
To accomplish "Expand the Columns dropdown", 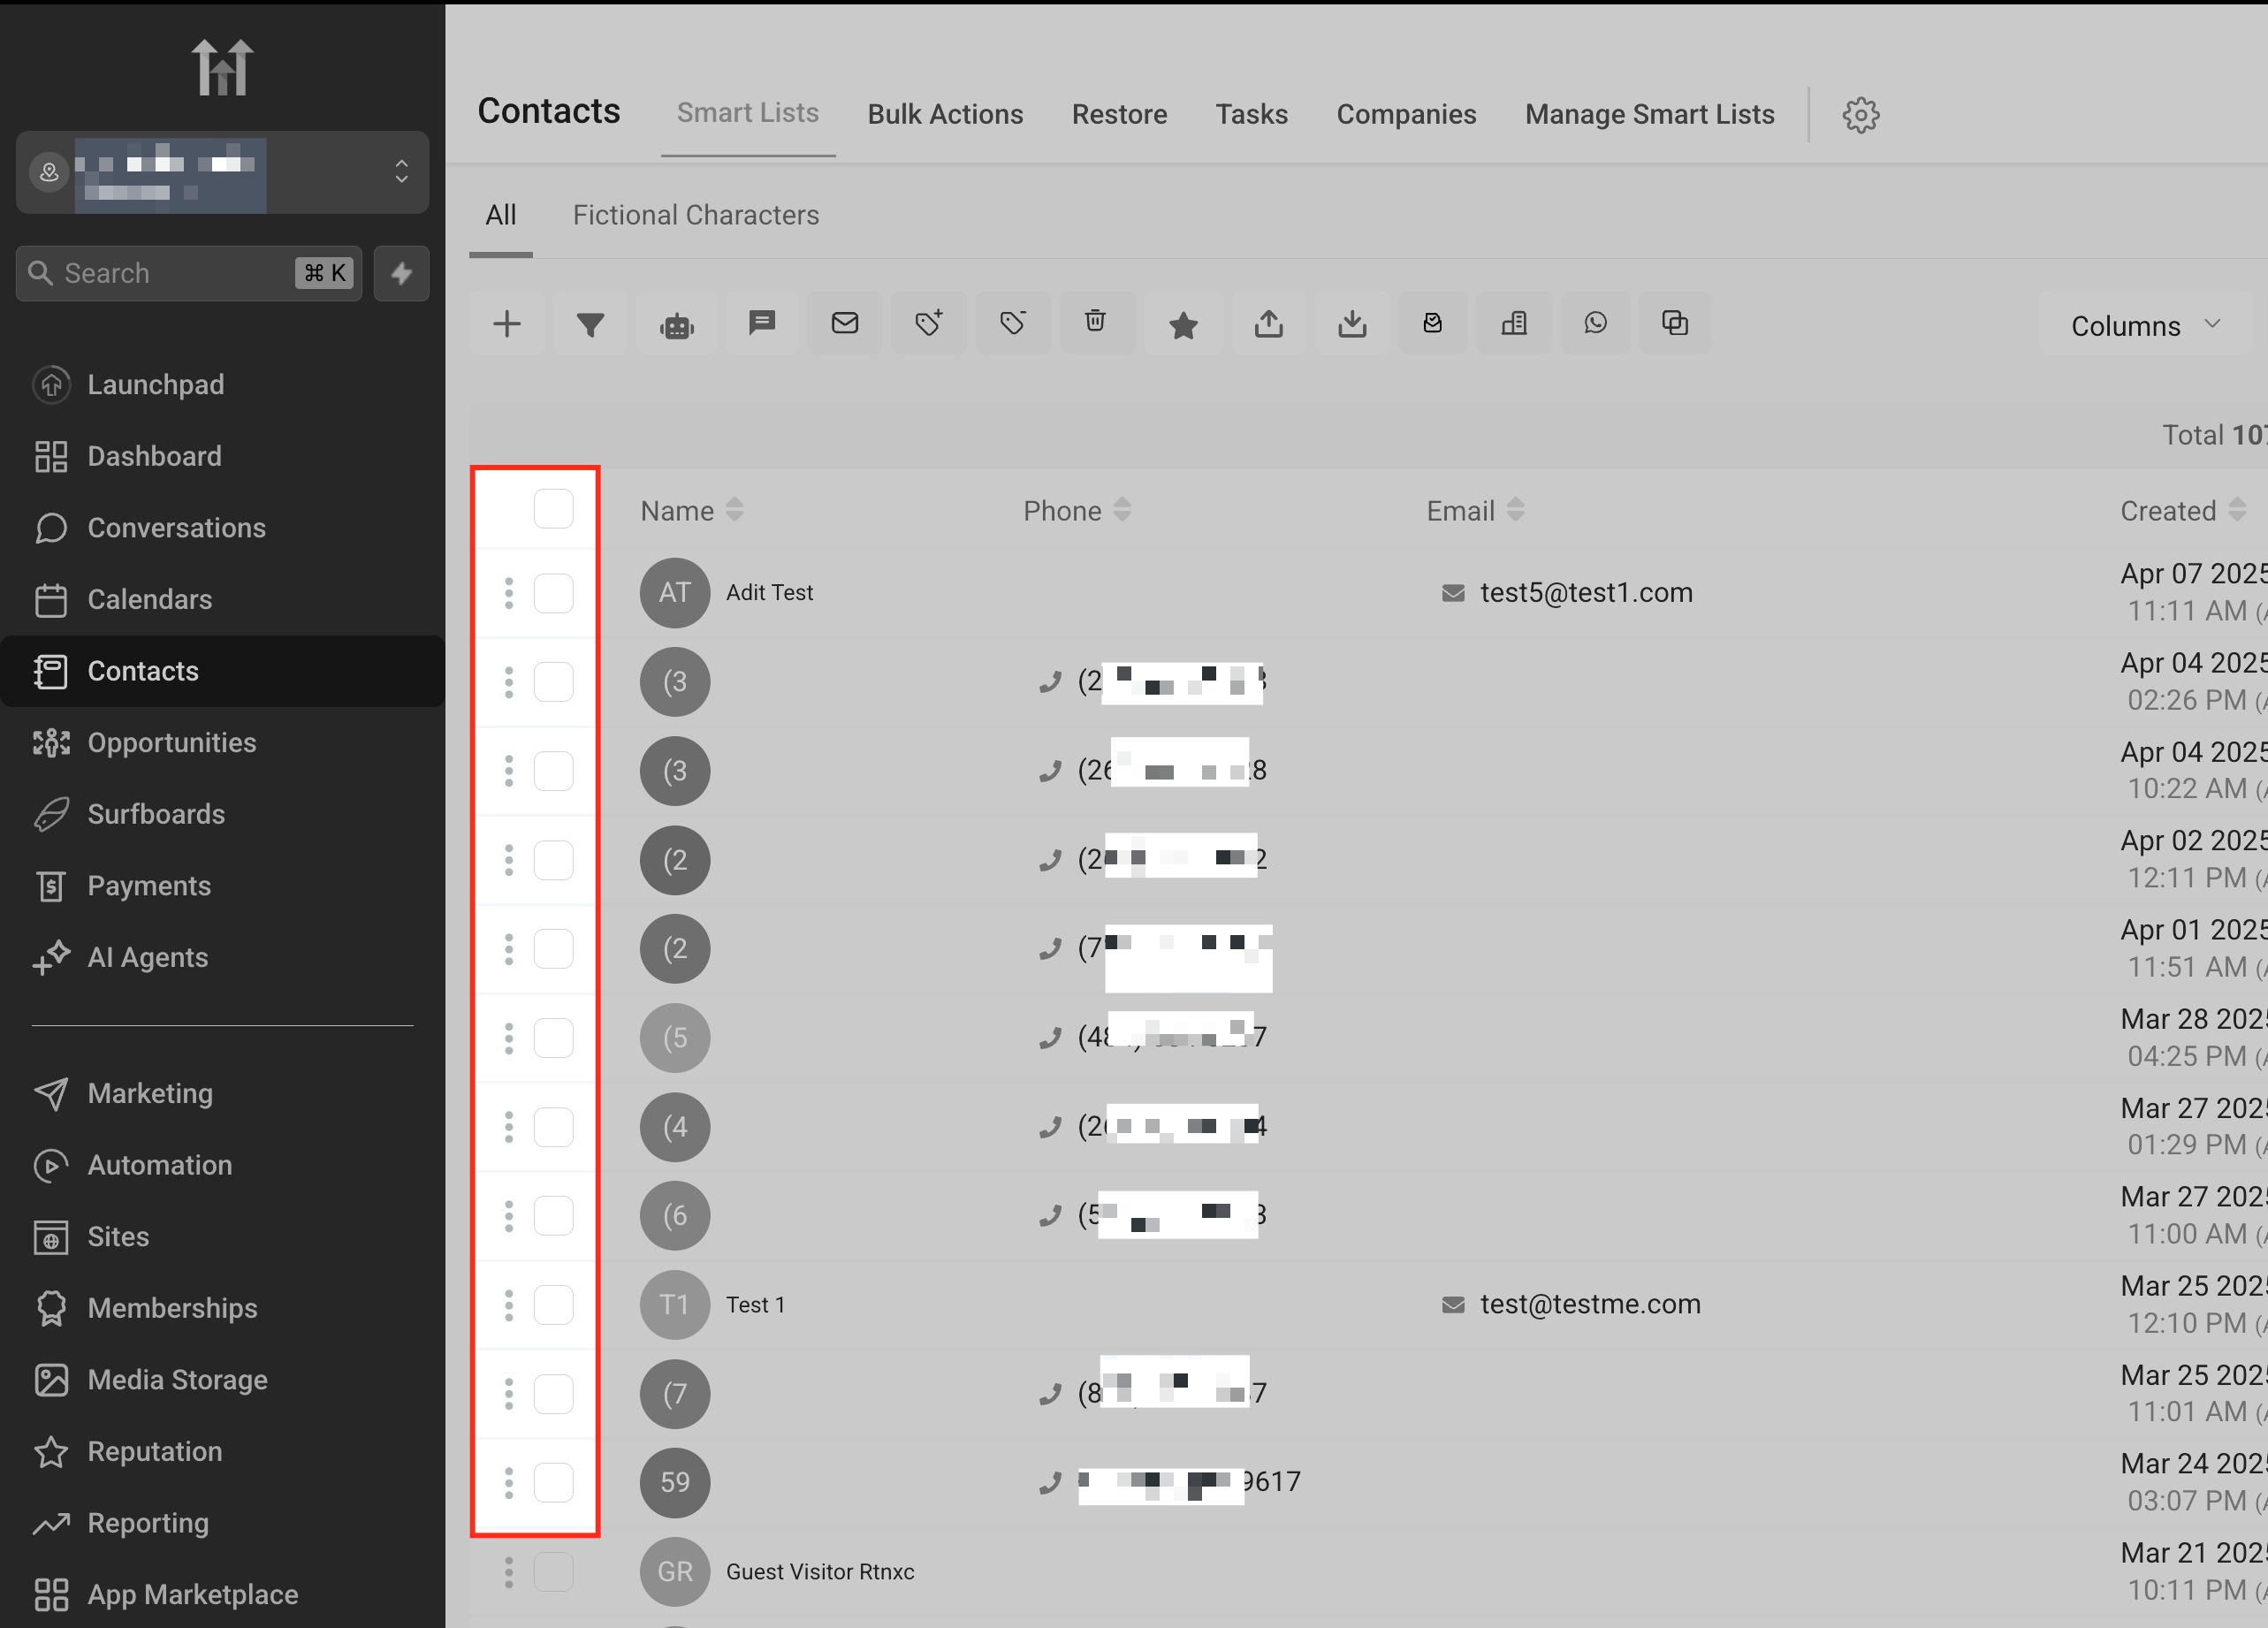I will tap(2145, 325).
